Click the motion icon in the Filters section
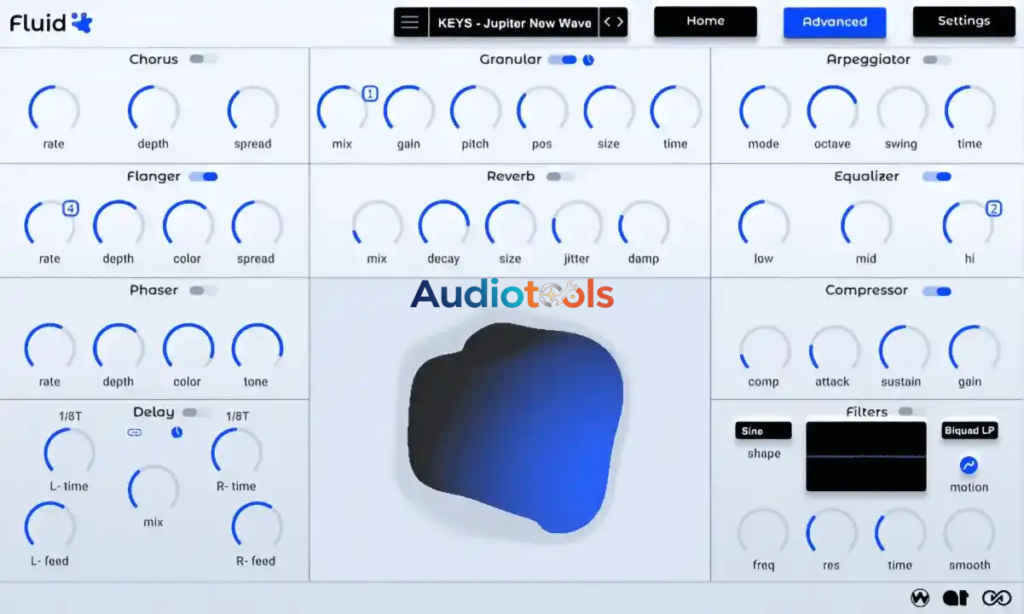The width and height of the screenshot is (1024, 614). pos(968,463)
